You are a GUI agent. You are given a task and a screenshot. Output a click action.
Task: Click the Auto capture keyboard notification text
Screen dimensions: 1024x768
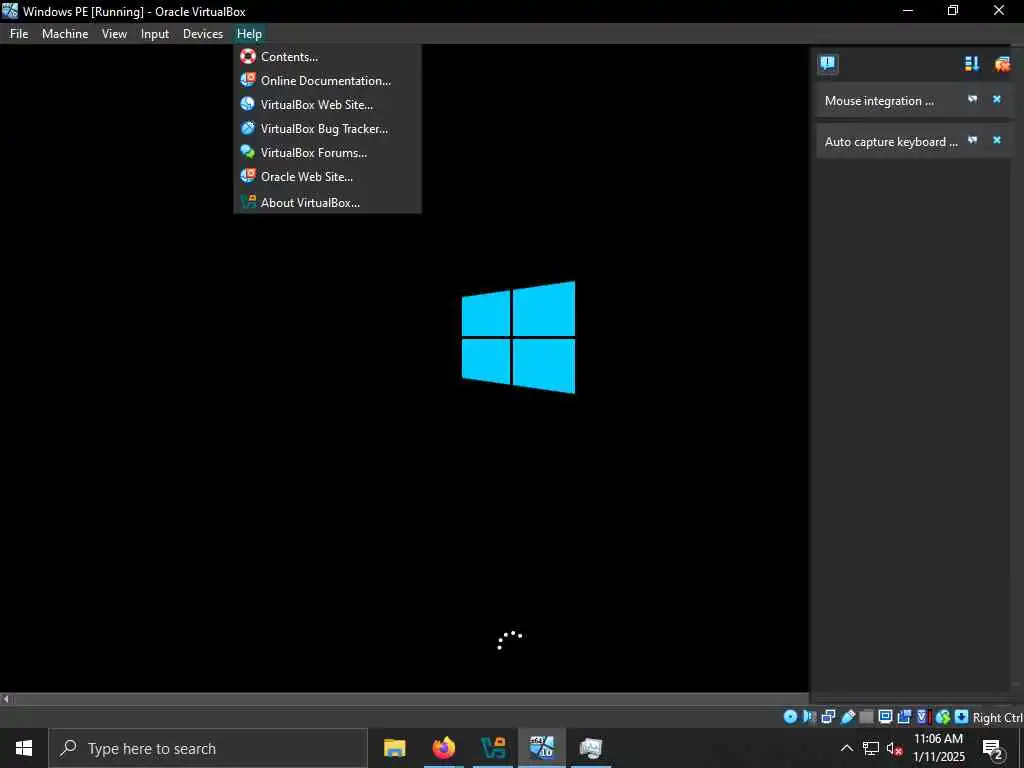point(891,142)
